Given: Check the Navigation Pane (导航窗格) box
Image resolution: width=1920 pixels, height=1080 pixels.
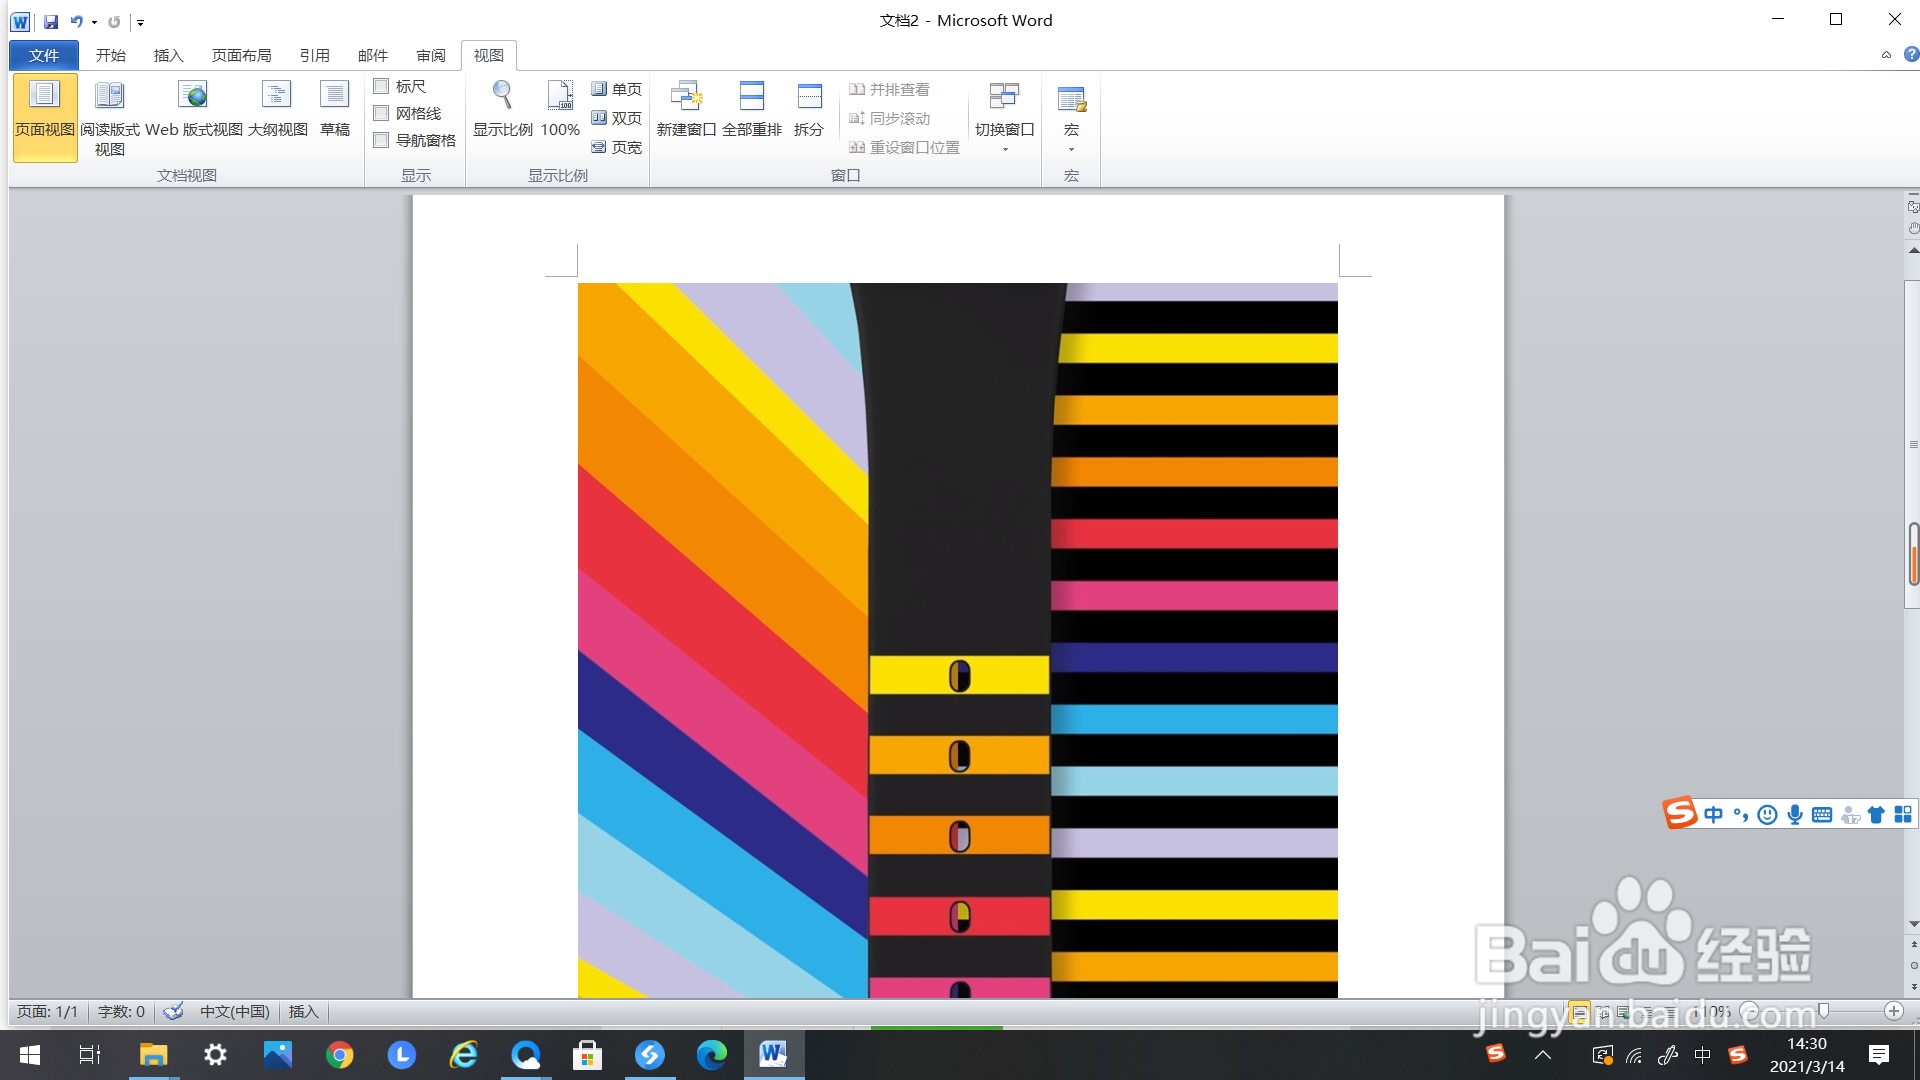Looking at the screenshot, I should (381, 141).
